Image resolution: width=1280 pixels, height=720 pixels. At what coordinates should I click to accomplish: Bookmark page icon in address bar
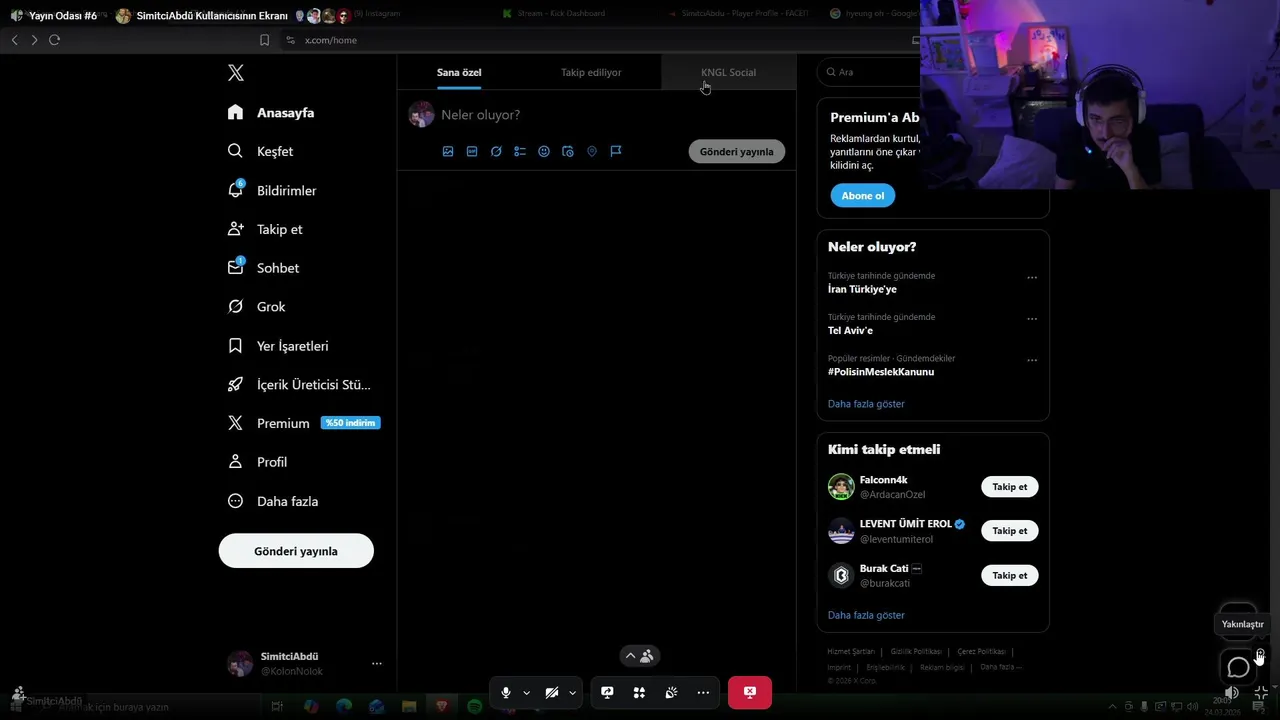click(x=264, y=40)
